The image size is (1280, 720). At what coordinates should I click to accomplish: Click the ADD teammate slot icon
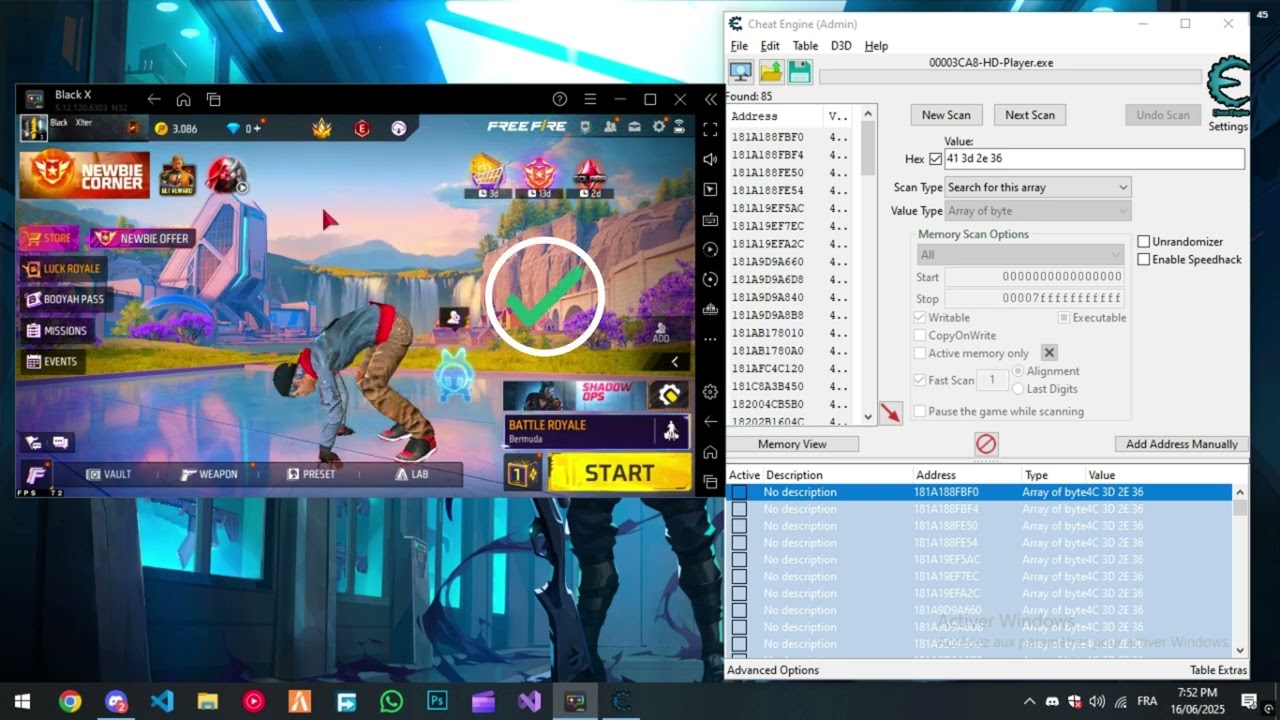click(x=661, y=331)
